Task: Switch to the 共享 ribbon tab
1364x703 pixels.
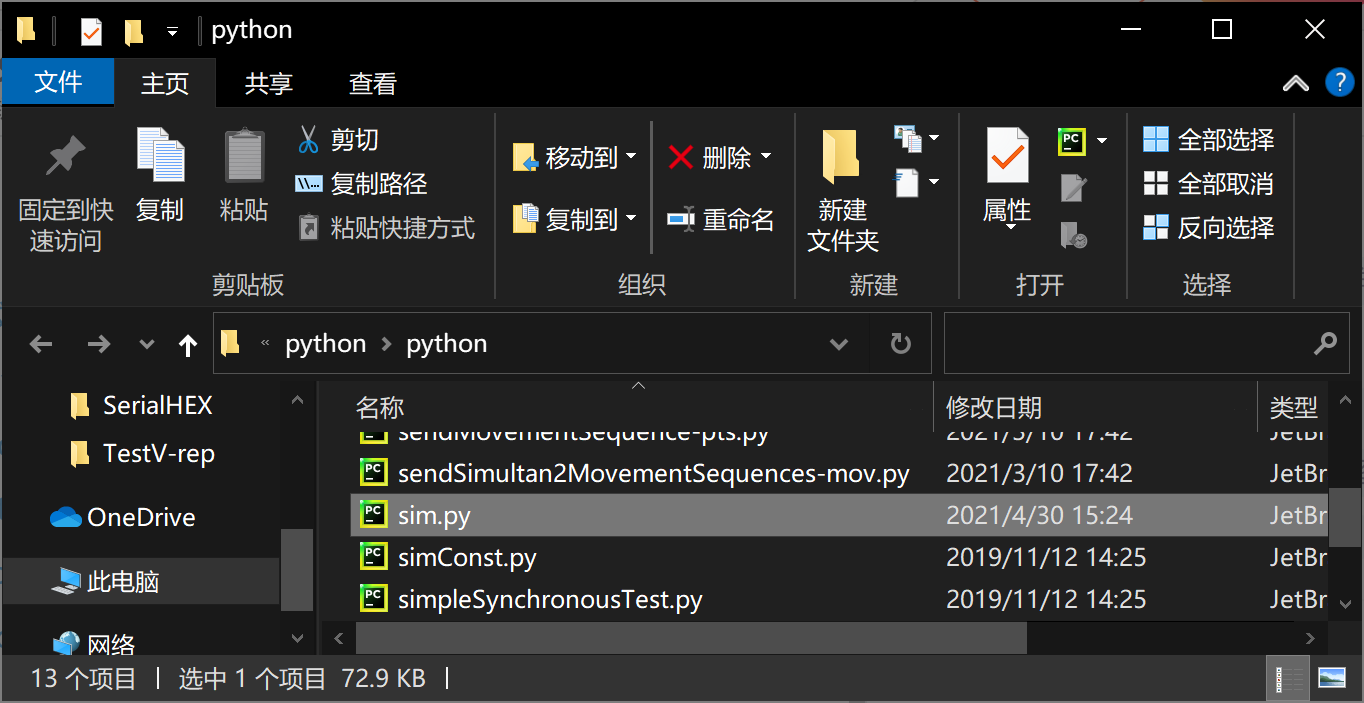Action: (x=268, y=83)
